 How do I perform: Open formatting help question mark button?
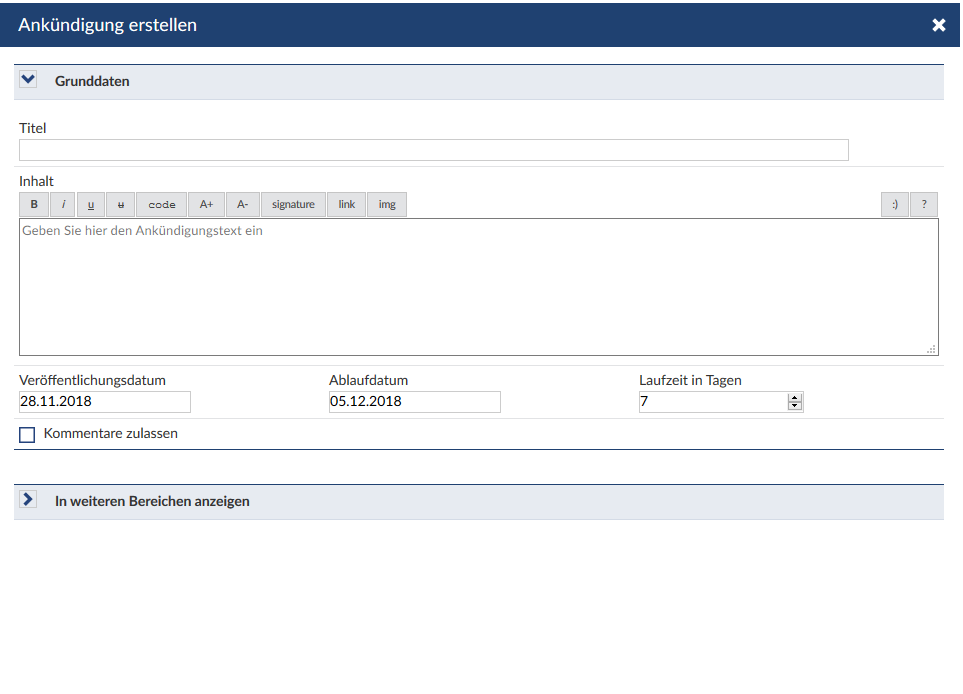[x=923, y=205]
